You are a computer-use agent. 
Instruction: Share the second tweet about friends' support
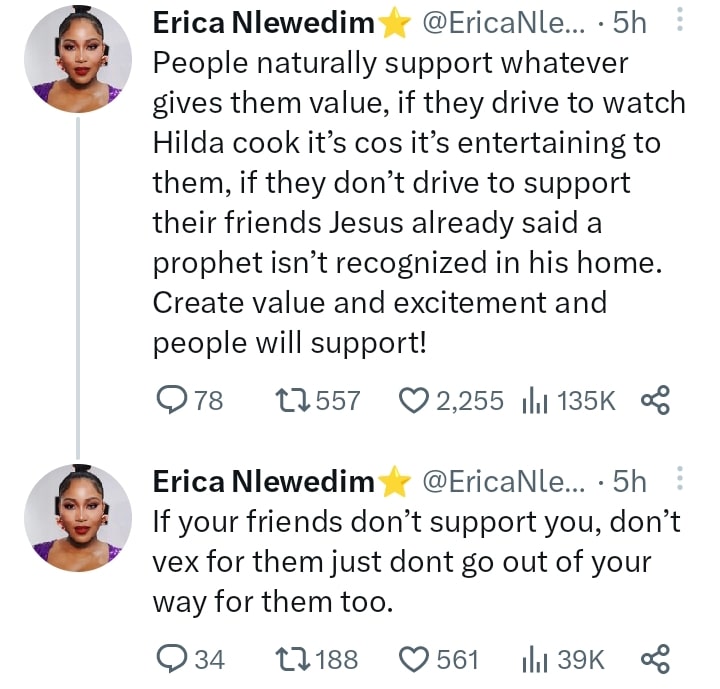point(653,659)
